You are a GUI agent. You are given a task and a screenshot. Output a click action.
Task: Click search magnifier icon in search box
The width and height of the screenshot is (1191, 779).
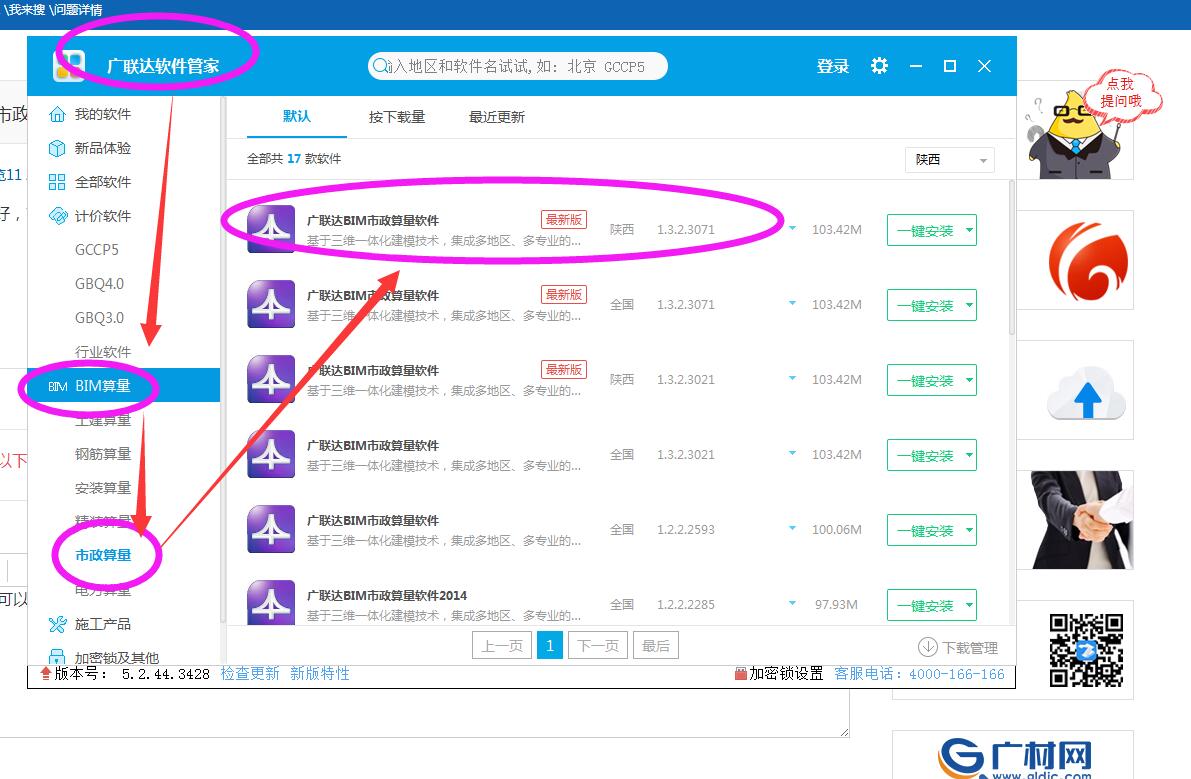pos(379,66)
